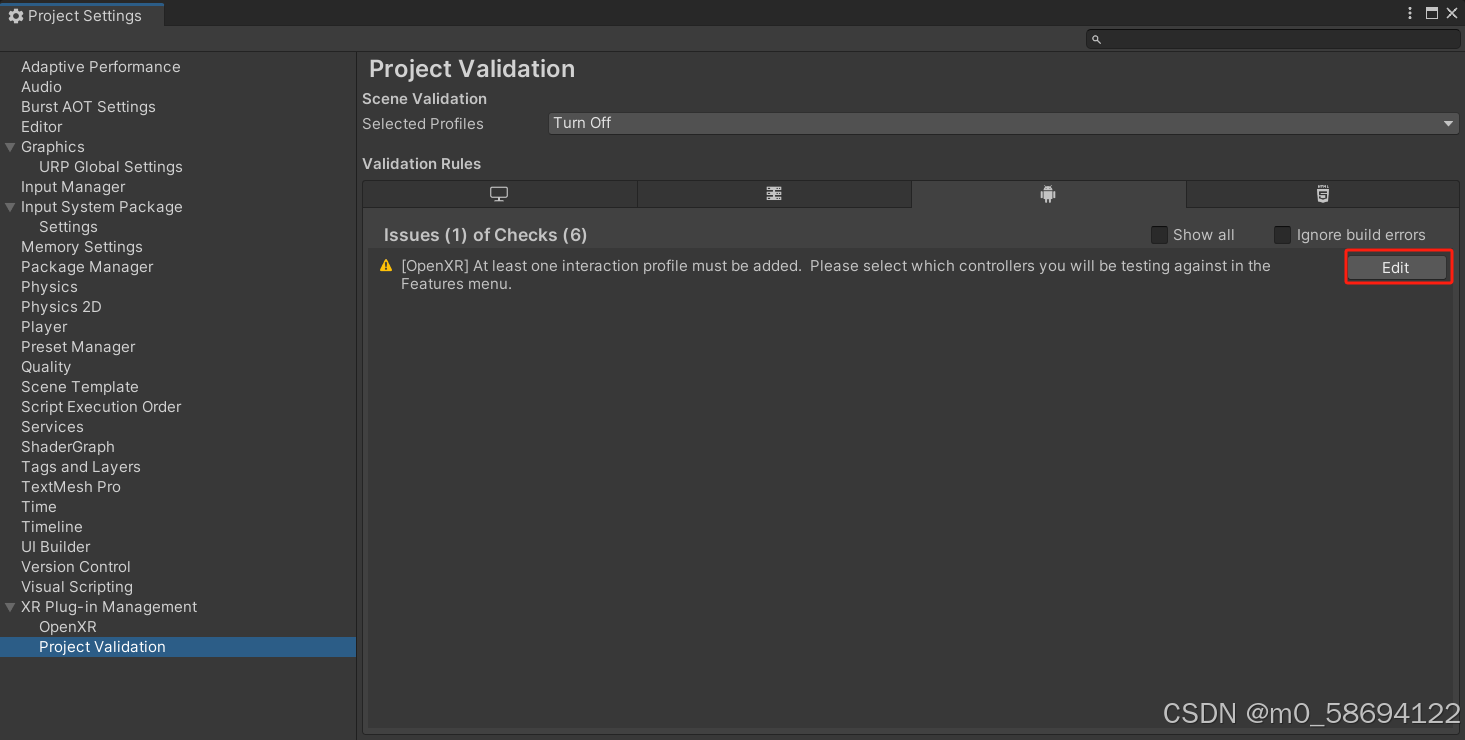Collapse the Input System Package group

9,207
